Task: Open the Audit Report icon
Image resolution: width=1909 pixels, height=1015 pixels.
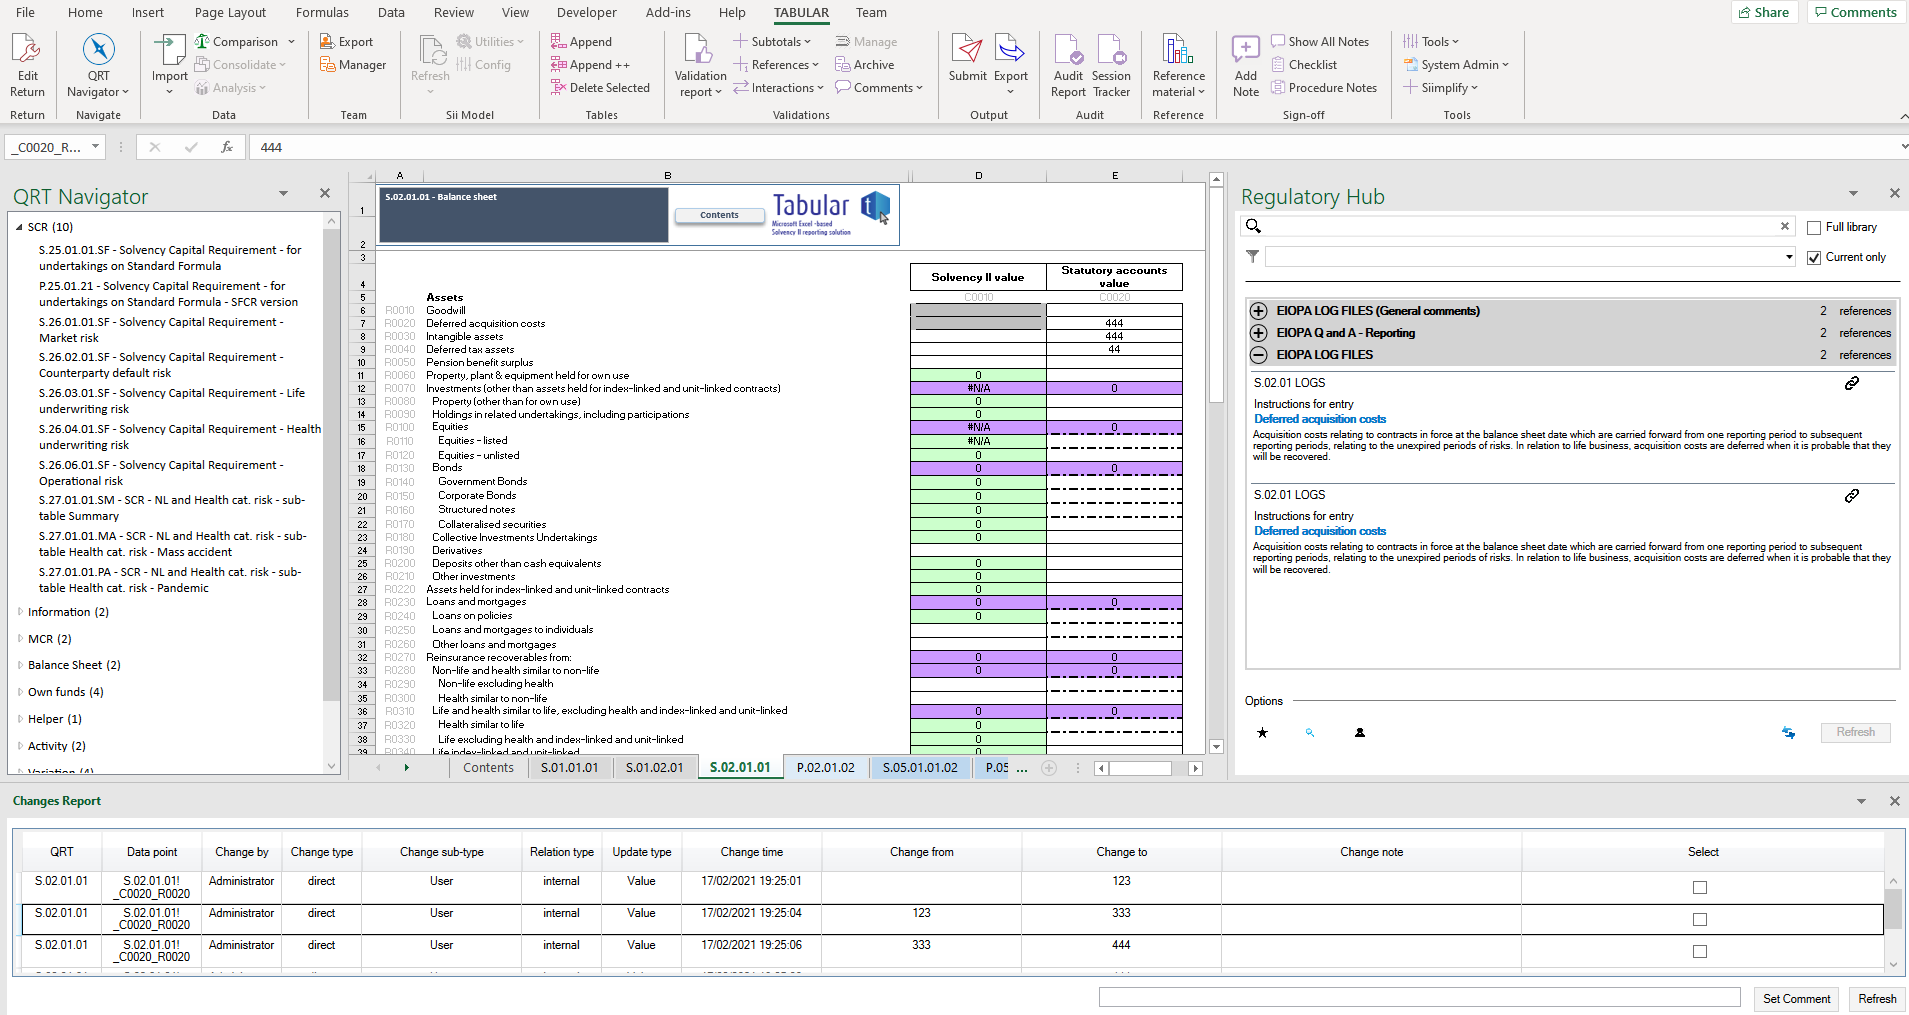Action: coord(1068,50)
